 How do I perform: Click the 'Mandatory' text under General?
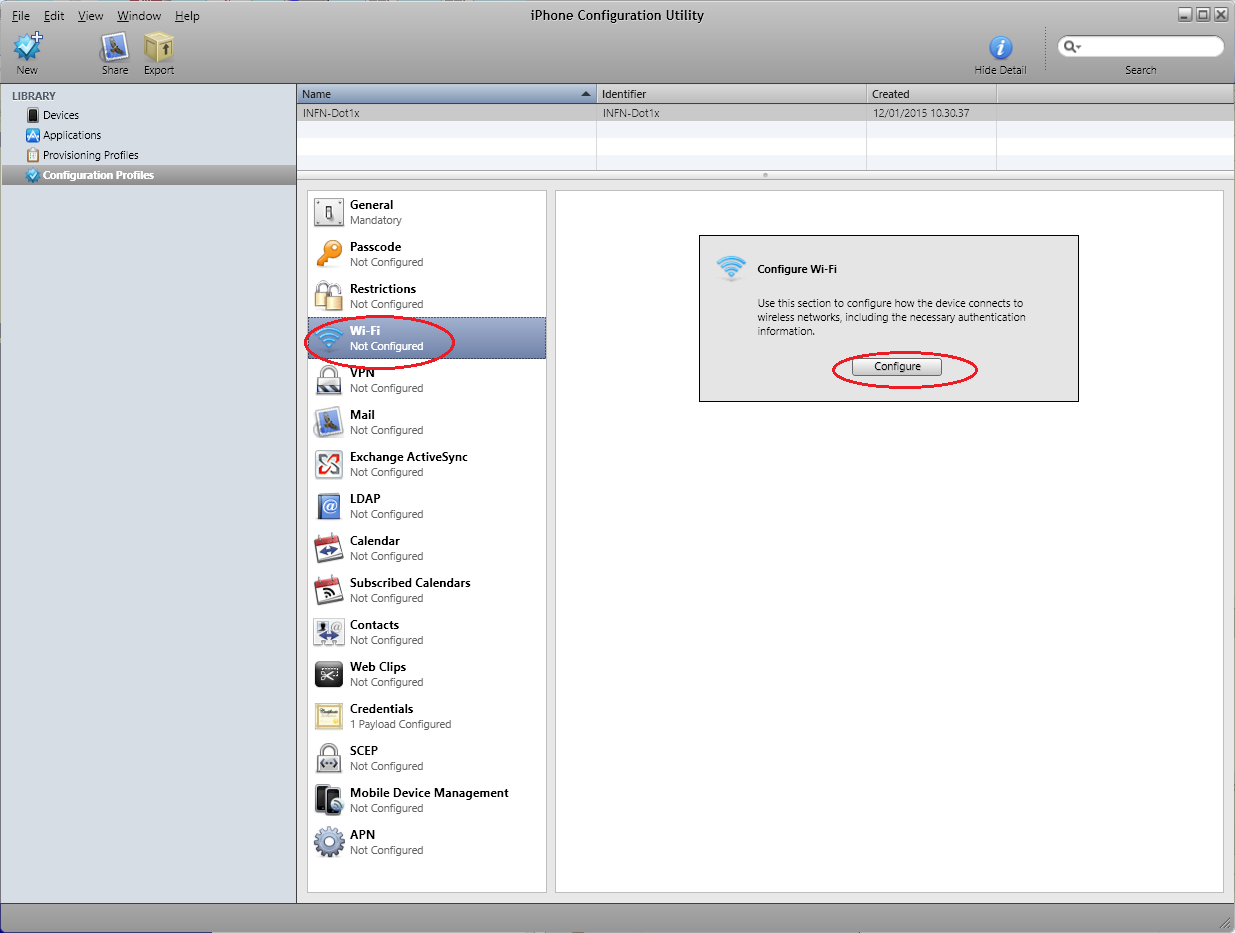coord(376,220)
